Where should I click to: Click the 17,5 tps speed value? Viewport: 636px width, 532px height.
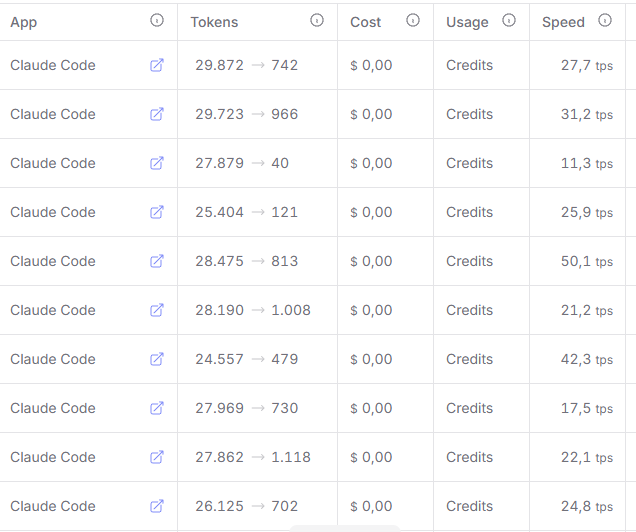click(587, 408)
